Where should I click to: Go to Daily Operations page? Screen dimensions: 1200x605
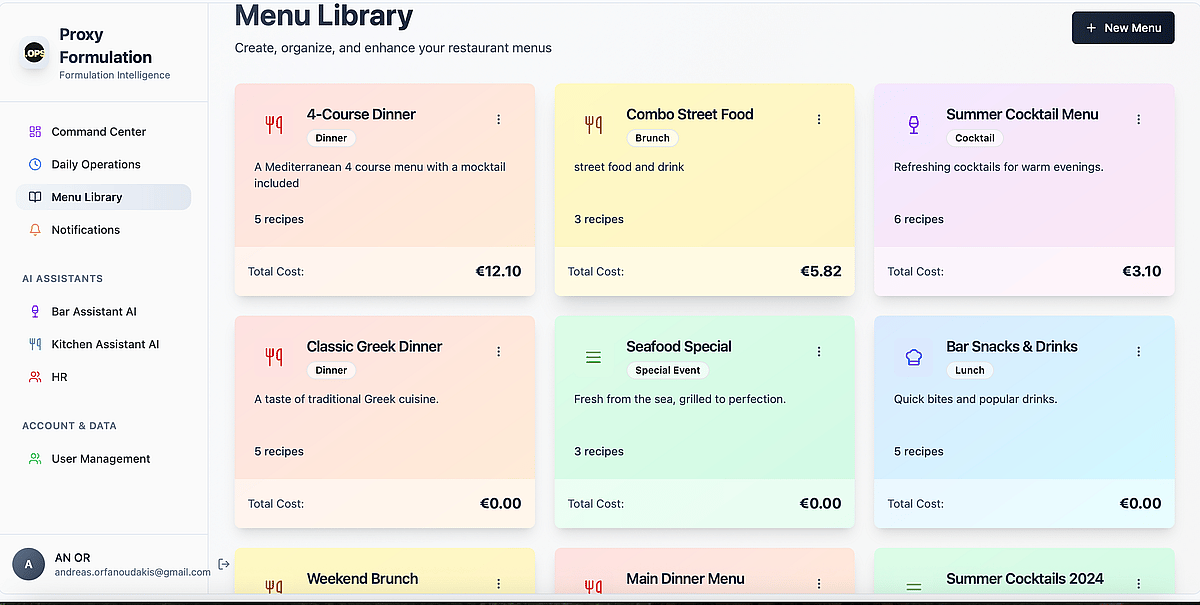point(96,164)
